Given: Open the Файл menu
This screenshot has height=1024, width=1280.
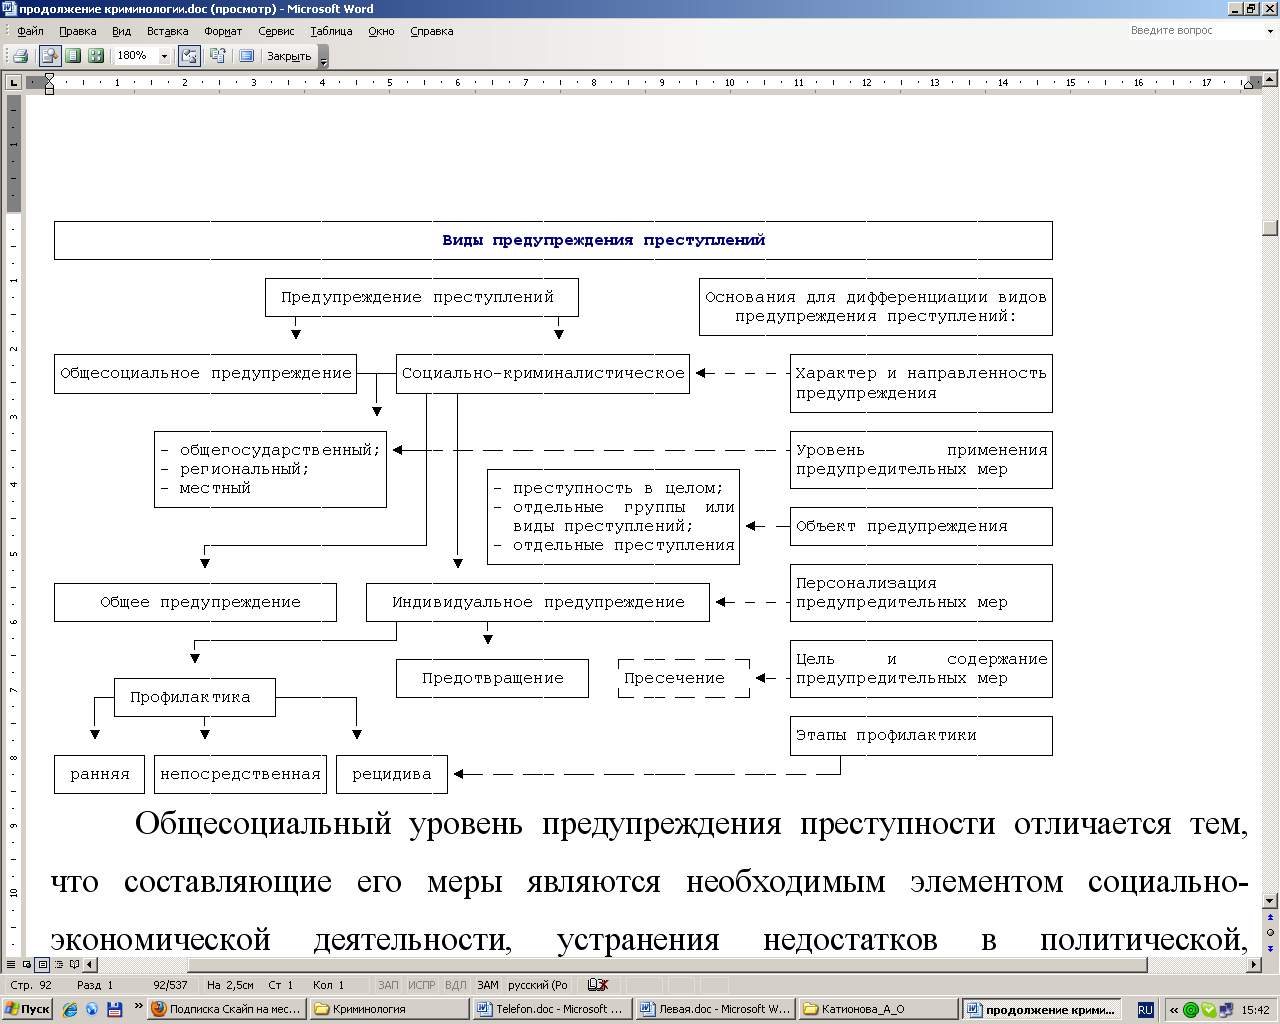Looking at the screenshot, I should pos(30,31).
